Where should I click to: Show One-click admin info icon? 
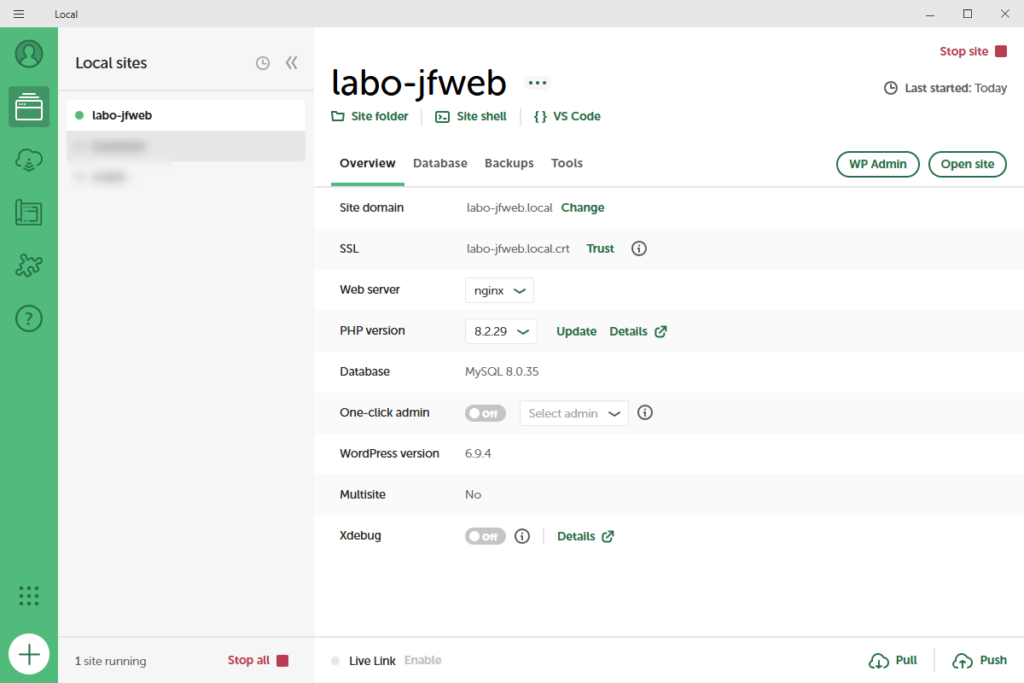pos(645,413)
